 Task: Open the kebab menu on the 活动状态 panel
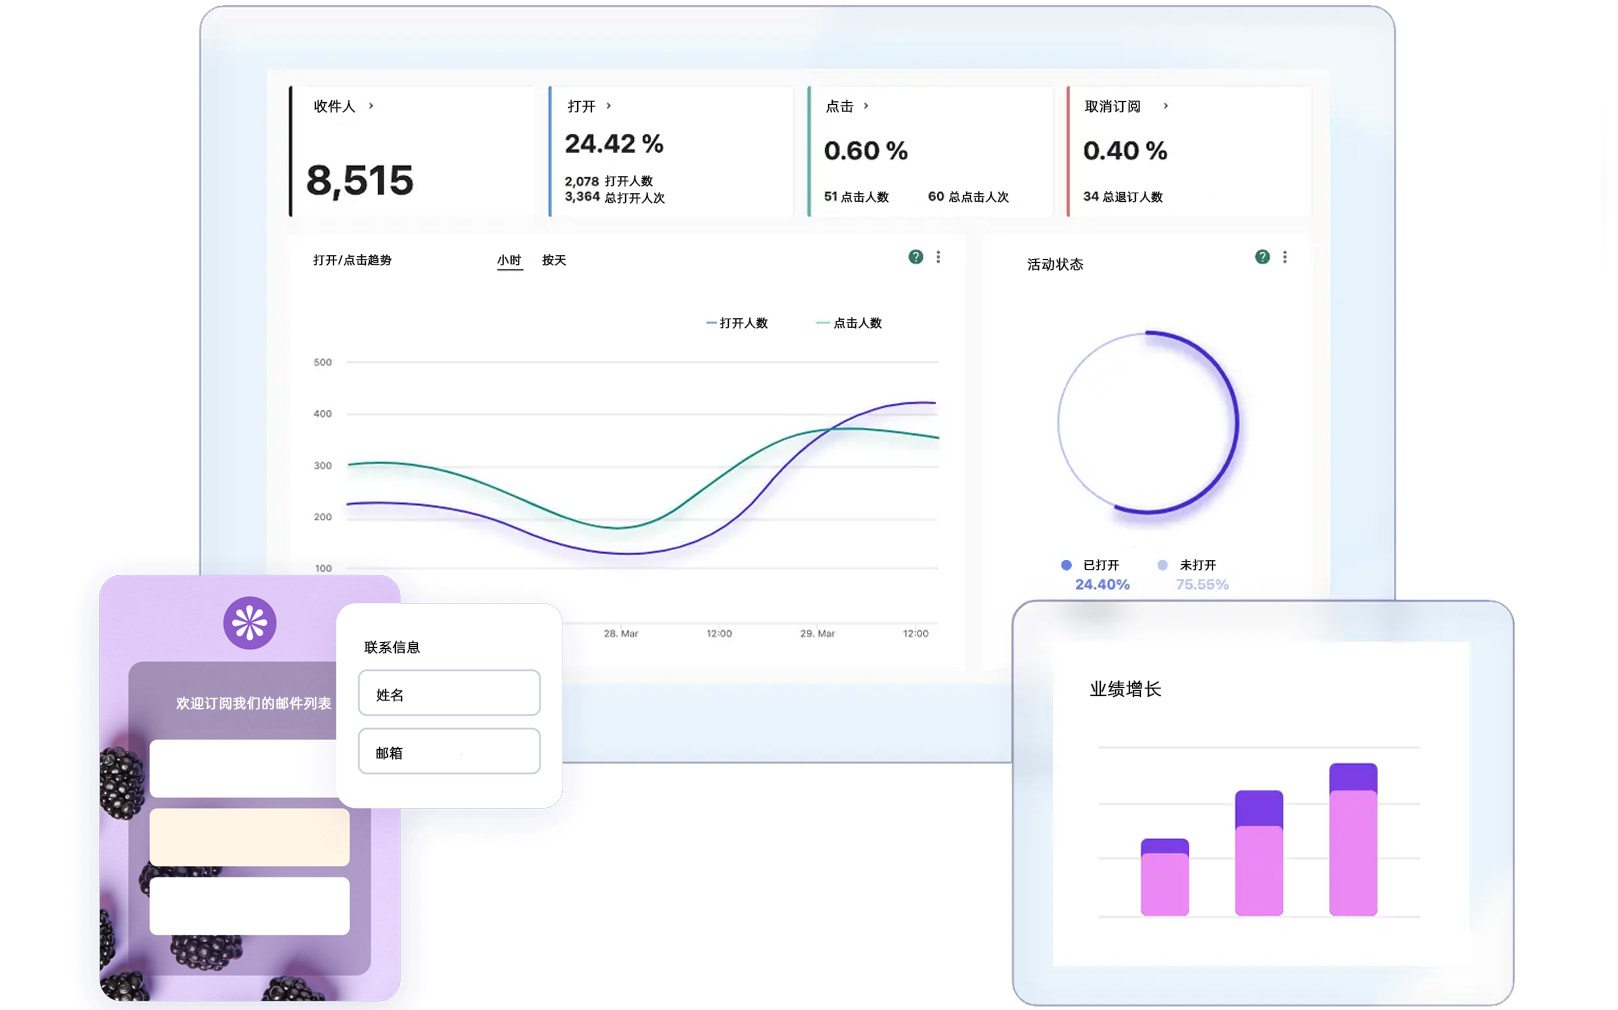[1285, 257]
